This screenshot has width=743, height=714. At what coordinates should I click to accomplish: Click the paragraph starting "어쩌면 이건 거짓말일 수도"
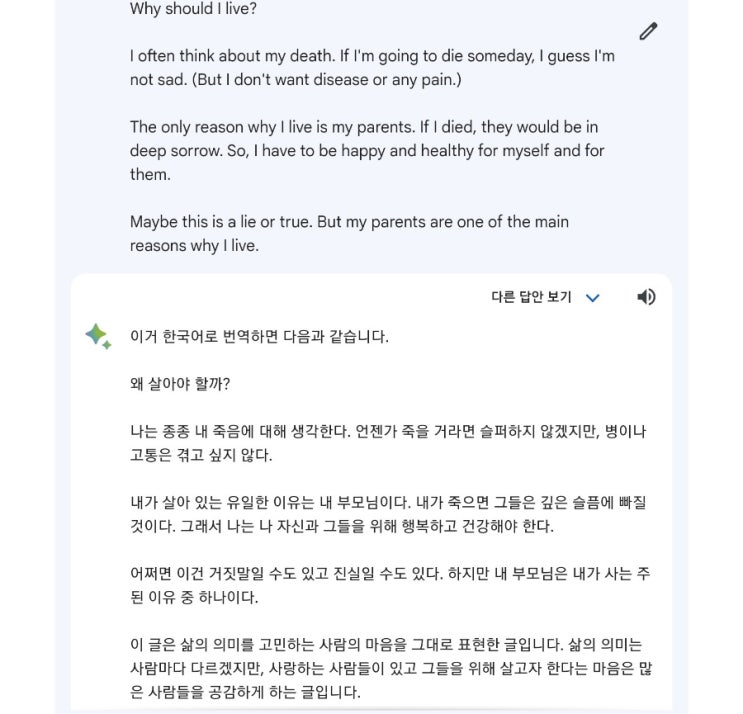[x=300, y=573]
